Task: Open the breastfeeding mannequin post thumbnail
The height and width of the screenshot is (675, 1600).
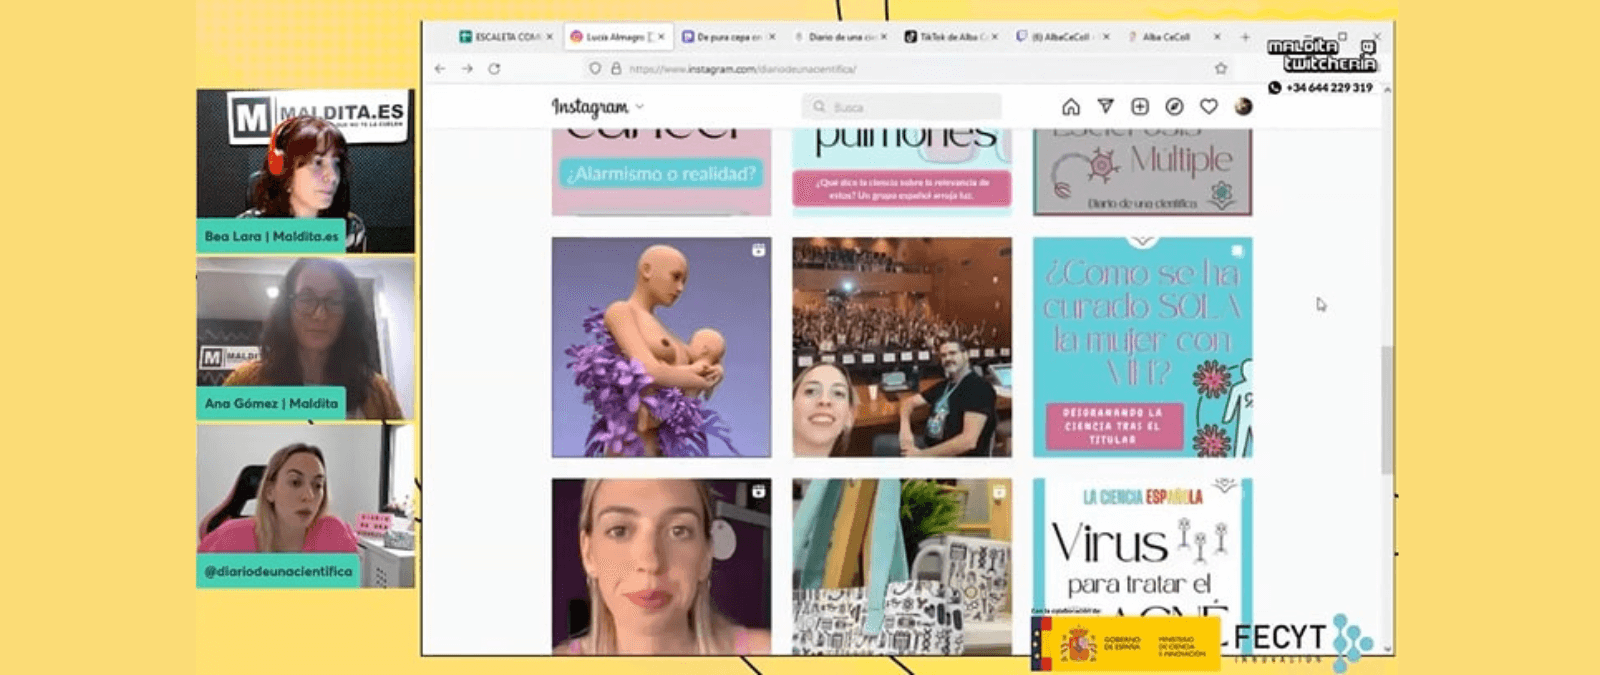Action: [x=661, y=347]
